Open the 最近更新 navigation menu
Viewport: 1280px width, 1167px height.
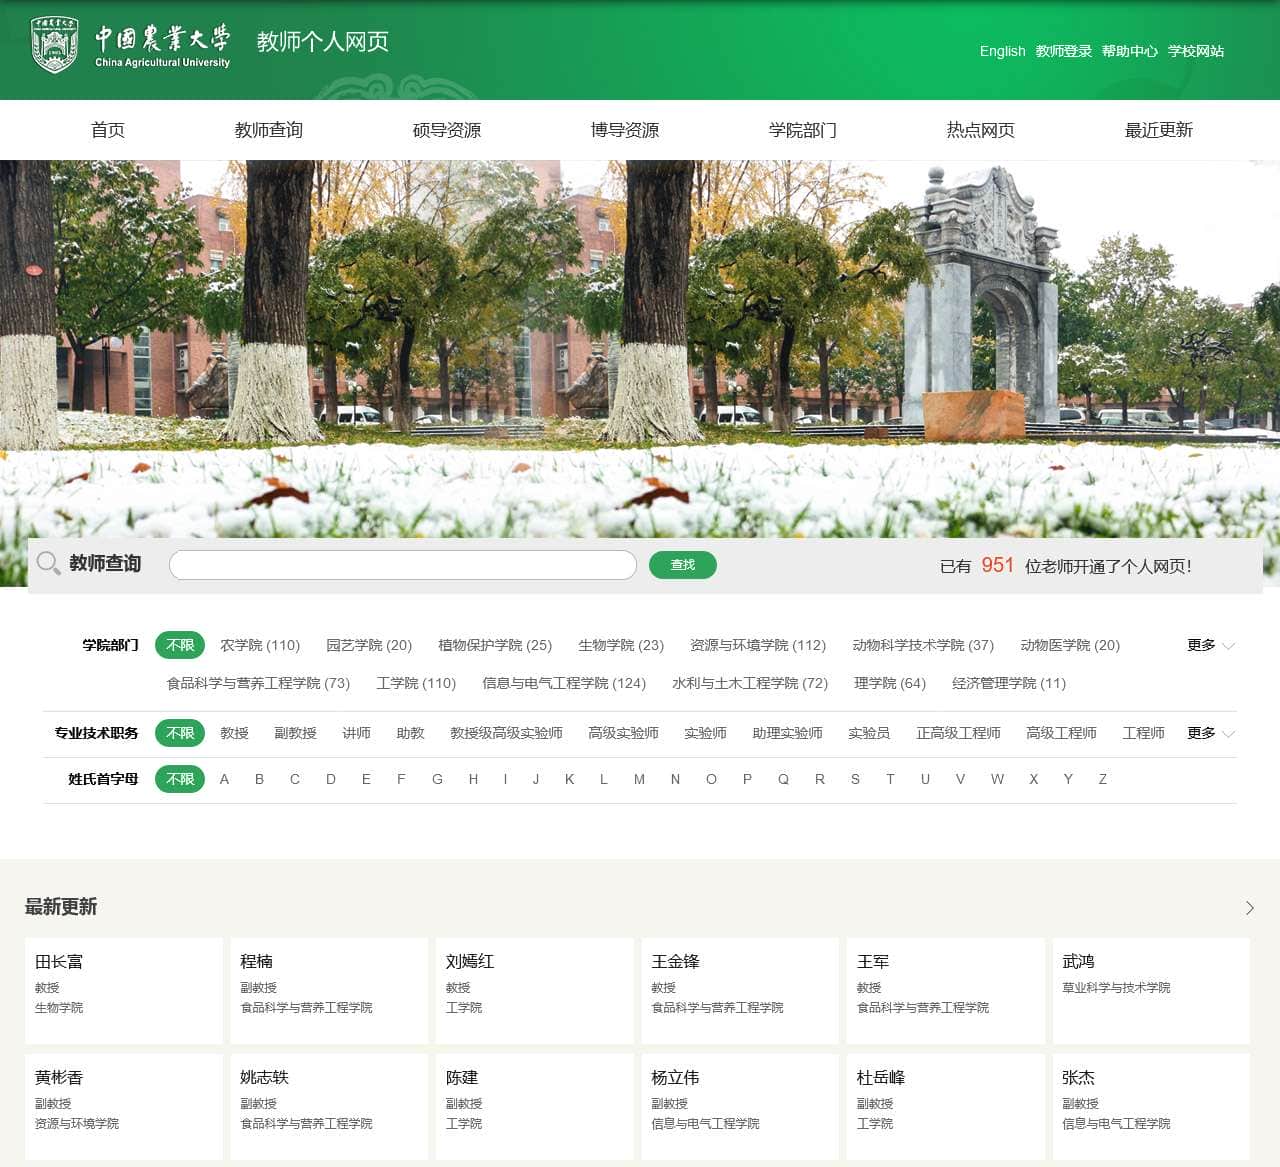(1157, 130)
